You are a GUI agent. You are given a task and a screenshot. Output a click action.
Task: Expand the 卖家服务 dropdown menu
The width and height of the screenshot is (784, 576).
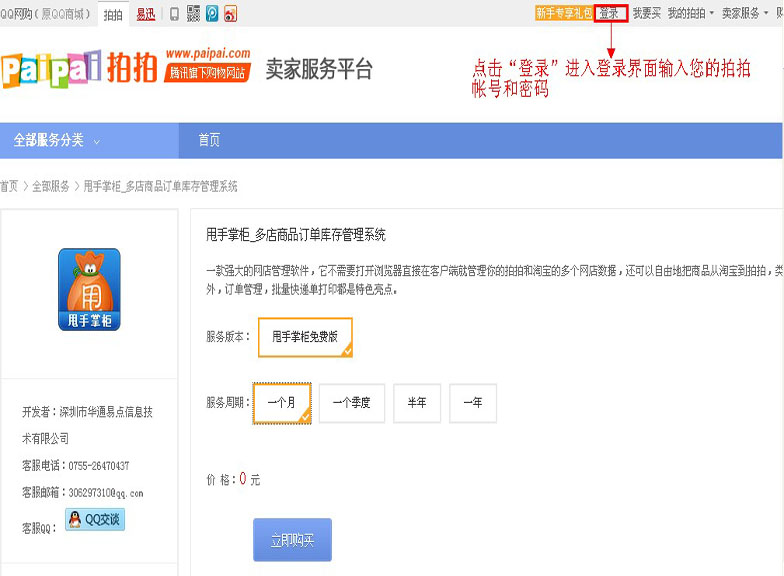[x=744, y=14]
